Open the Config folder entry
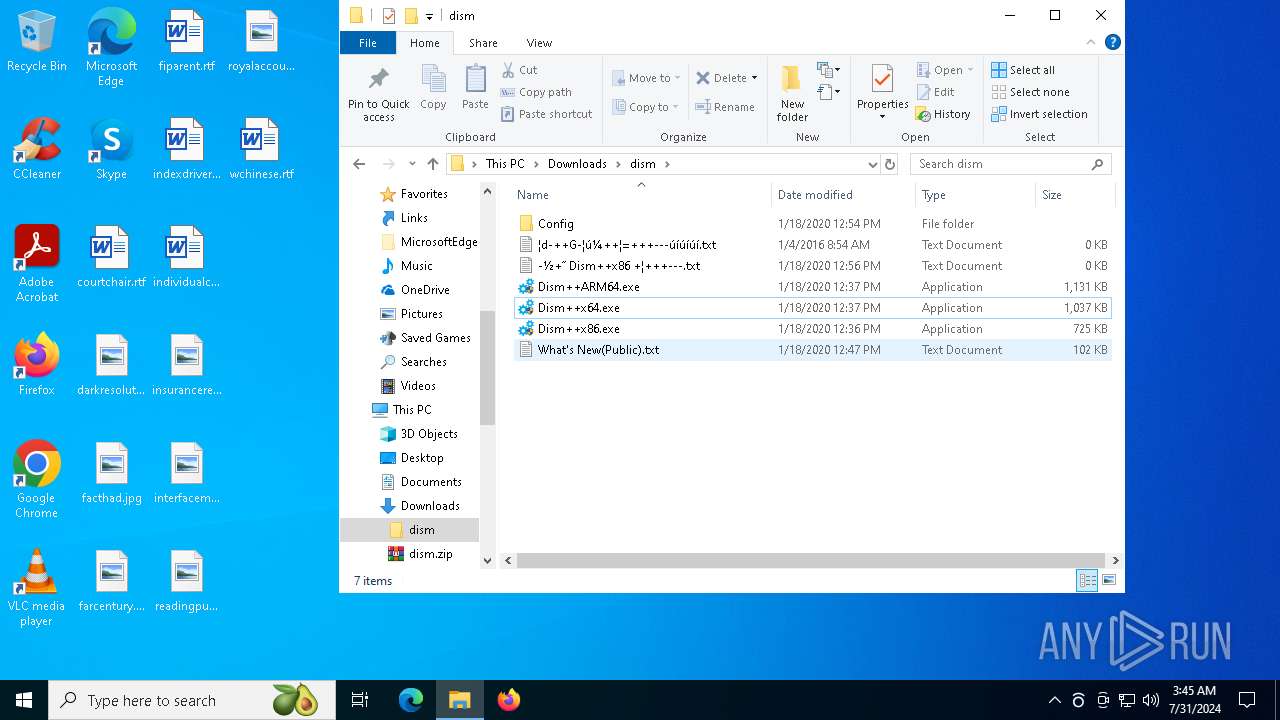This screenshot has height=720, width=1280. click(812, 224)
